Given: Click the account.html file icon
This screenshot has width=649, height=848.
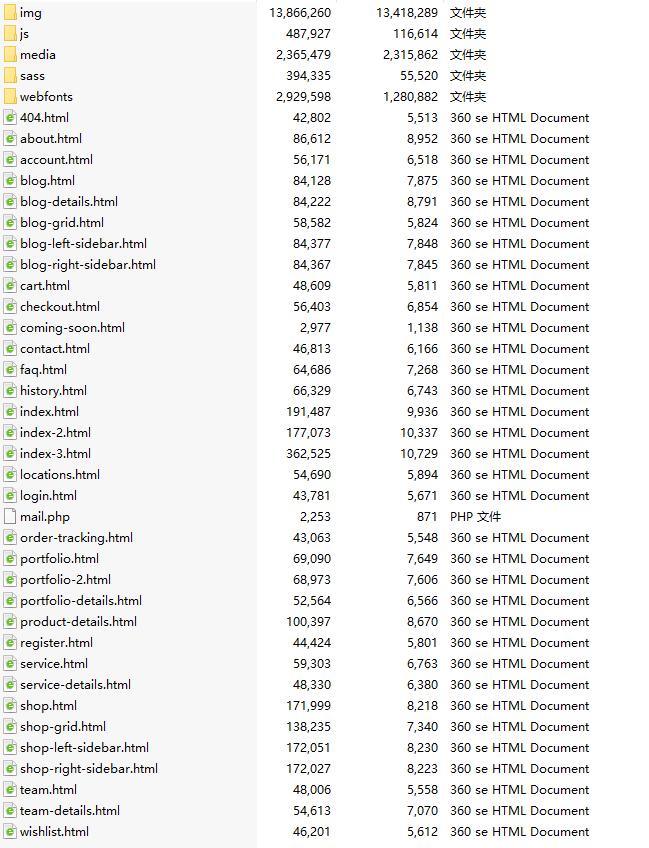Looking at the screenshot, I should 10,160.
